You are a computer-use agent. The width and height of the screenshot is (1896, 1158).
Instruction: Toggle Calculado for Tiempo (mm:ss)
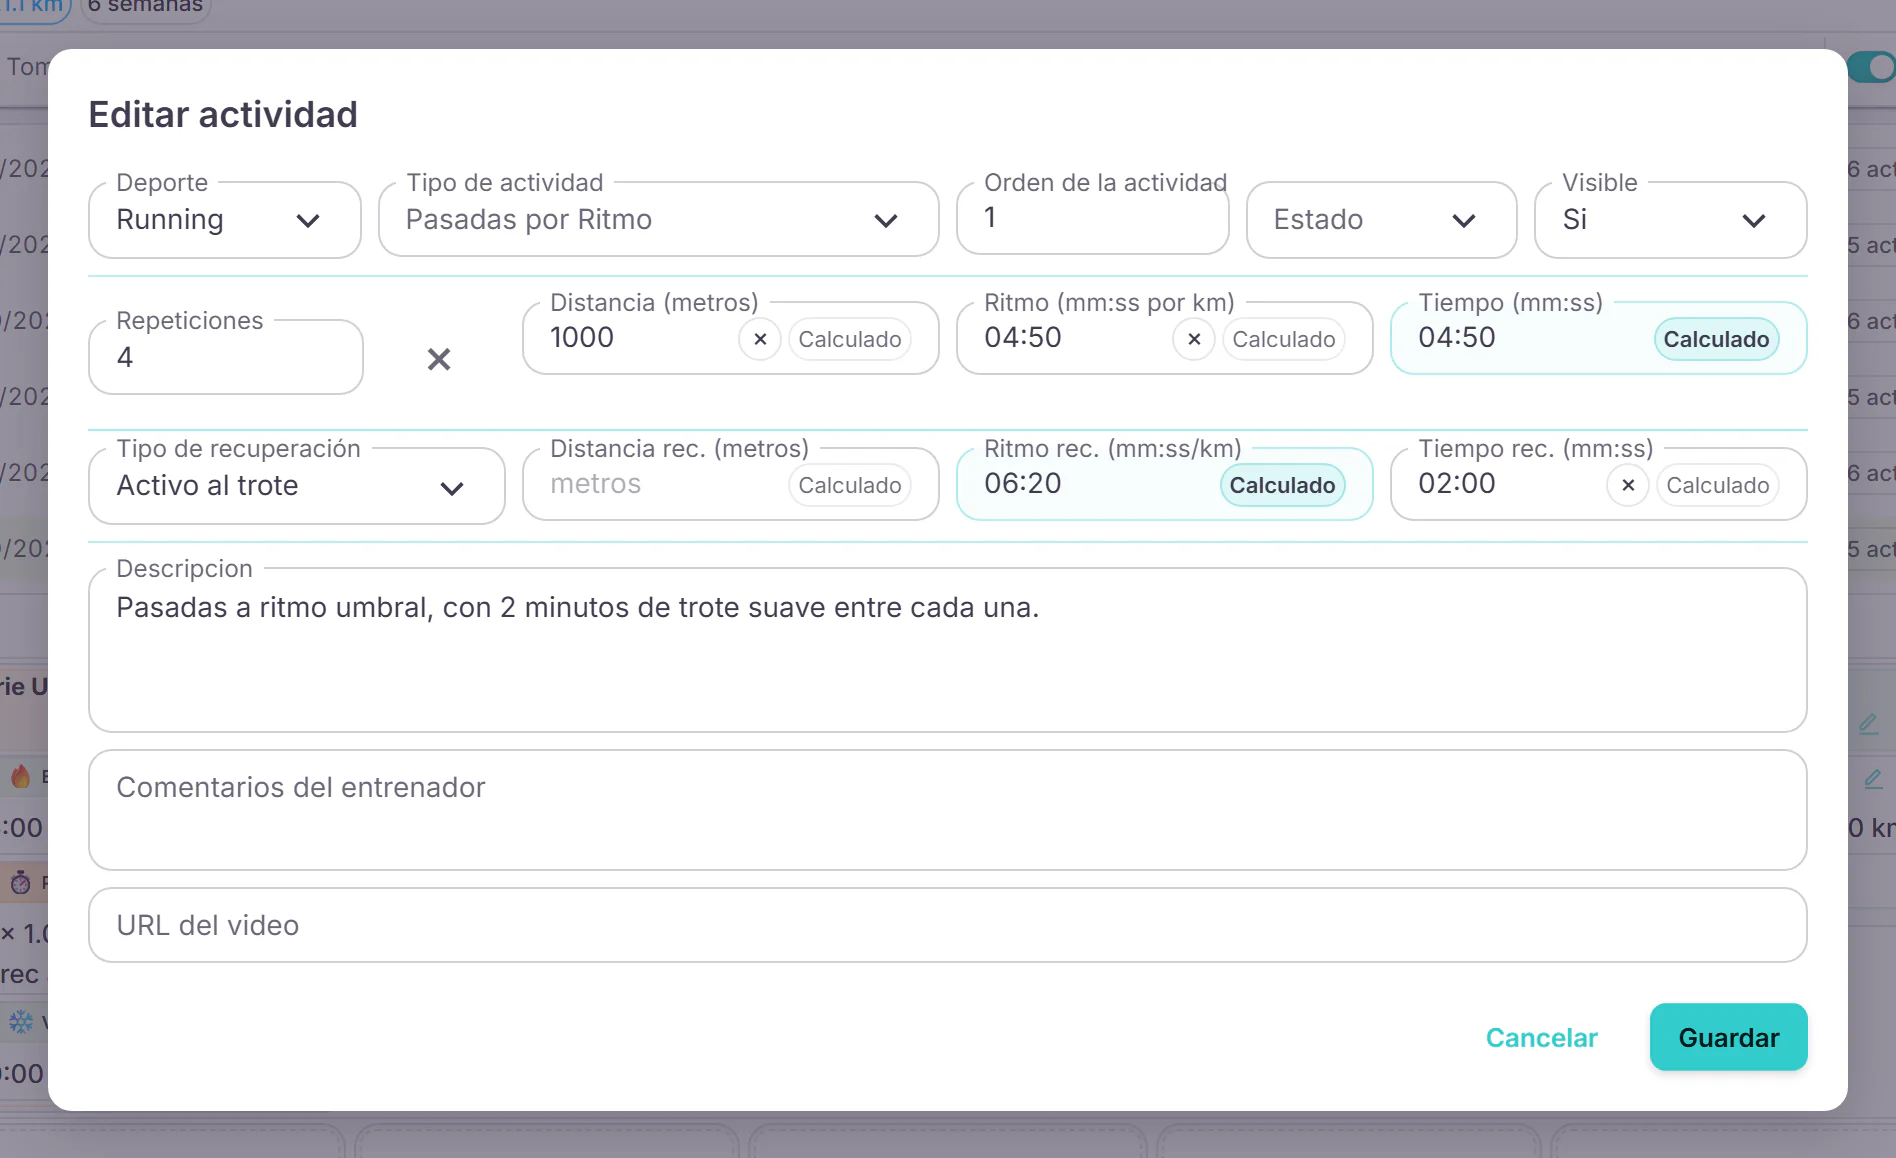tap(1717, 339)
